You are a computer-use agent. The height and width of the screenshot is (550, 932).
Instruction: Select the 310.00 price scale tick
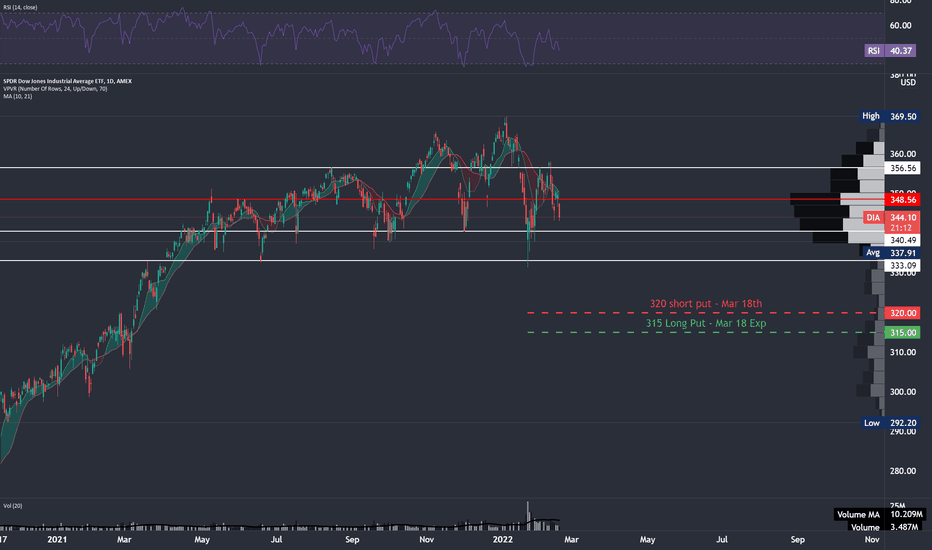902,352
